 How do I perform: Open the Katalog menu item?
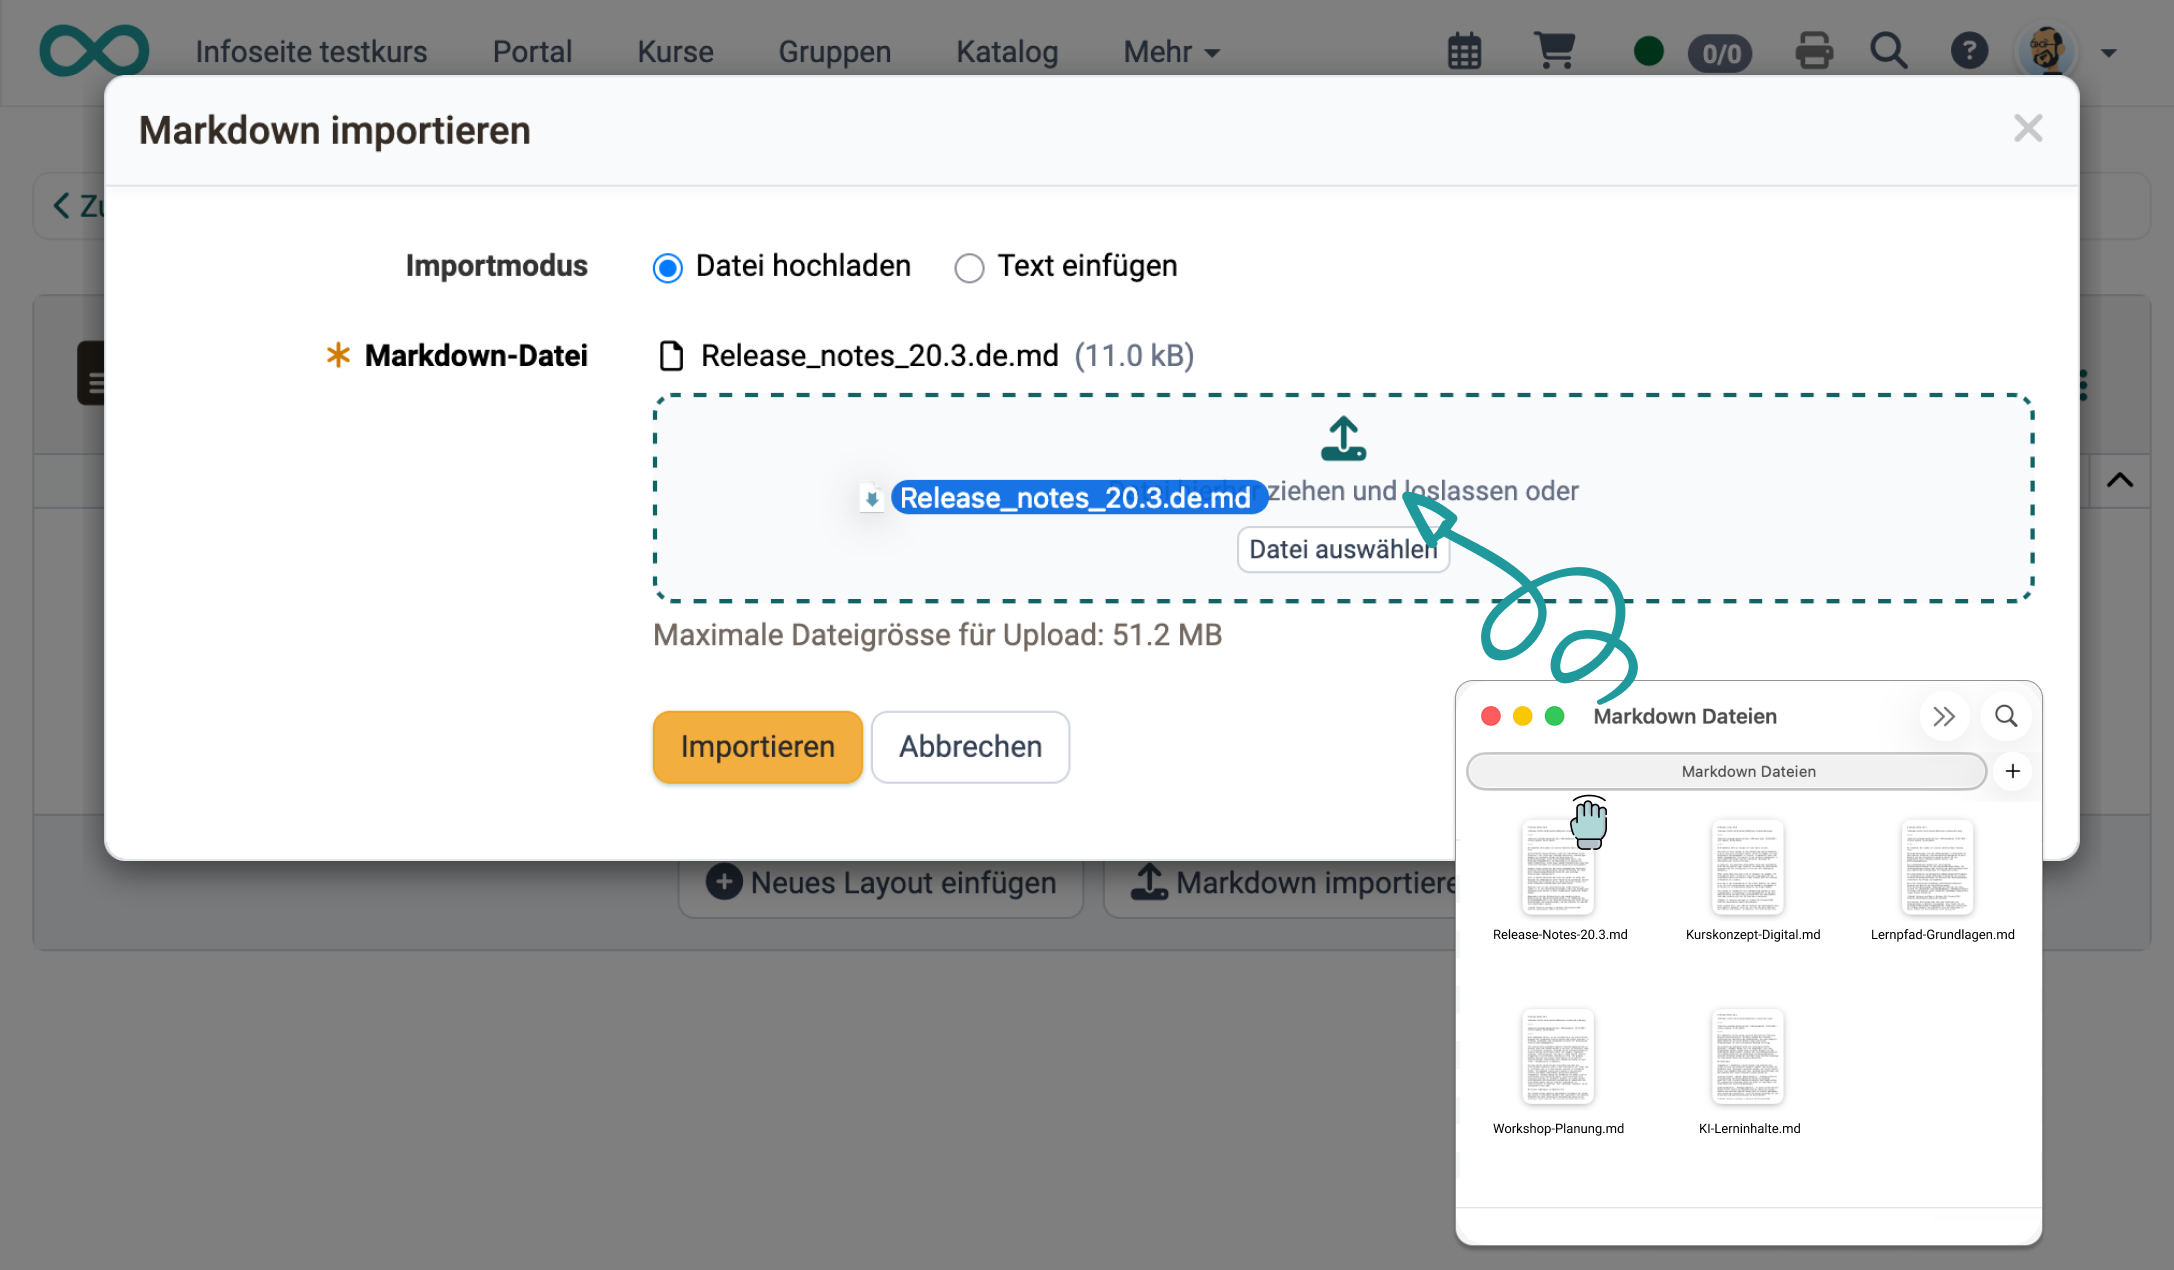pyautogui.click(x=1006, y=51)
